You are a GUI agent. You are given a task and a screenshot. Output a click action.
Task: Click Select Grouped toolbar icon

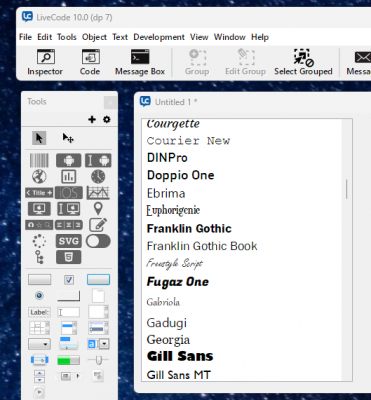(303, 62)
